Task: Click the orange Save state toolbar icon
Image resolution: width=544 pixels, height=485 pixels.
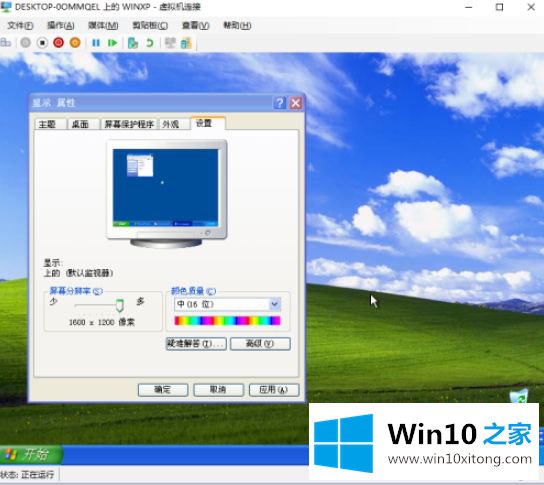Action: [75, 43]
